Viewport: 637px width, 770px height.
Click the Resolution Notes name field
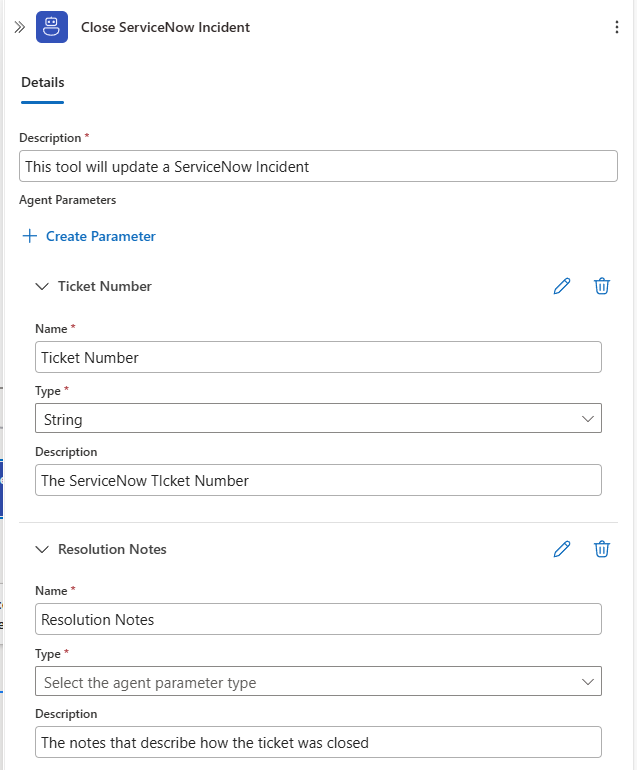point(318,619)
